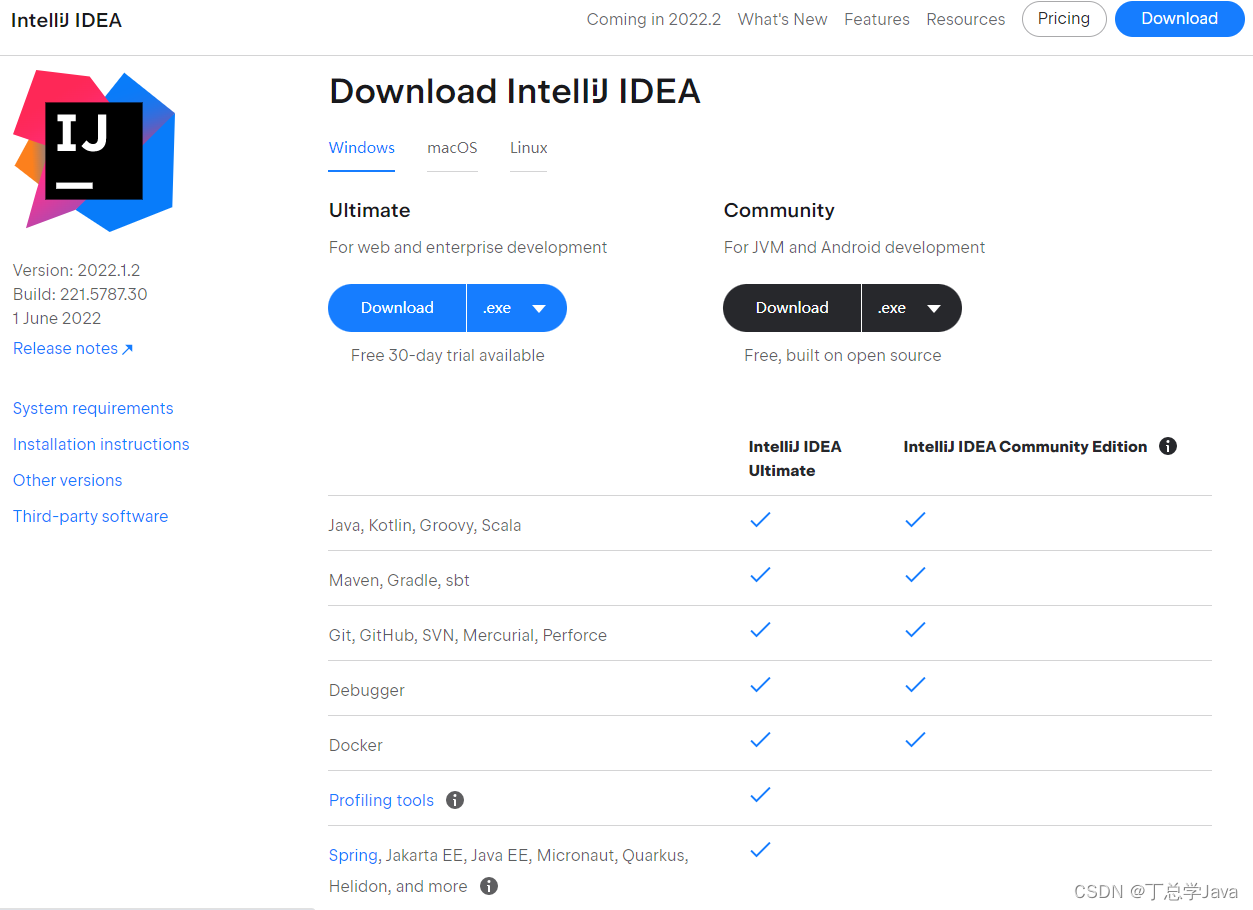Click the blue Download button in header
The image size is (1253, 910).
click(x=1179, y=19)
